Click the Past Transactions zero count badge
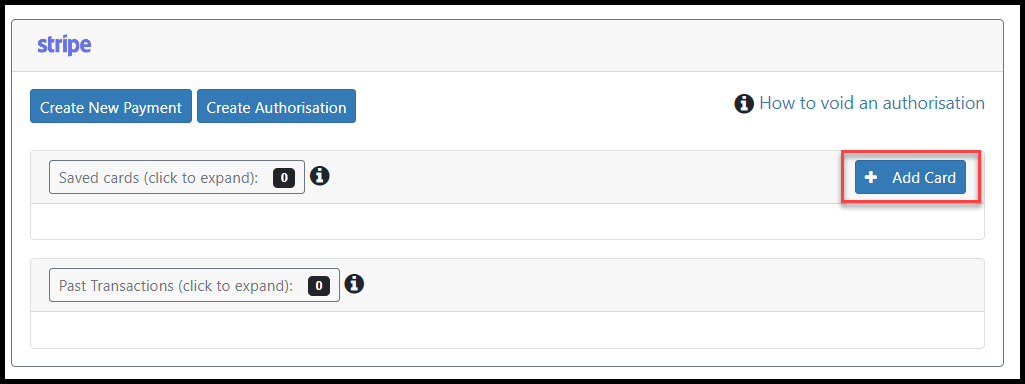 tap(319, 285)
